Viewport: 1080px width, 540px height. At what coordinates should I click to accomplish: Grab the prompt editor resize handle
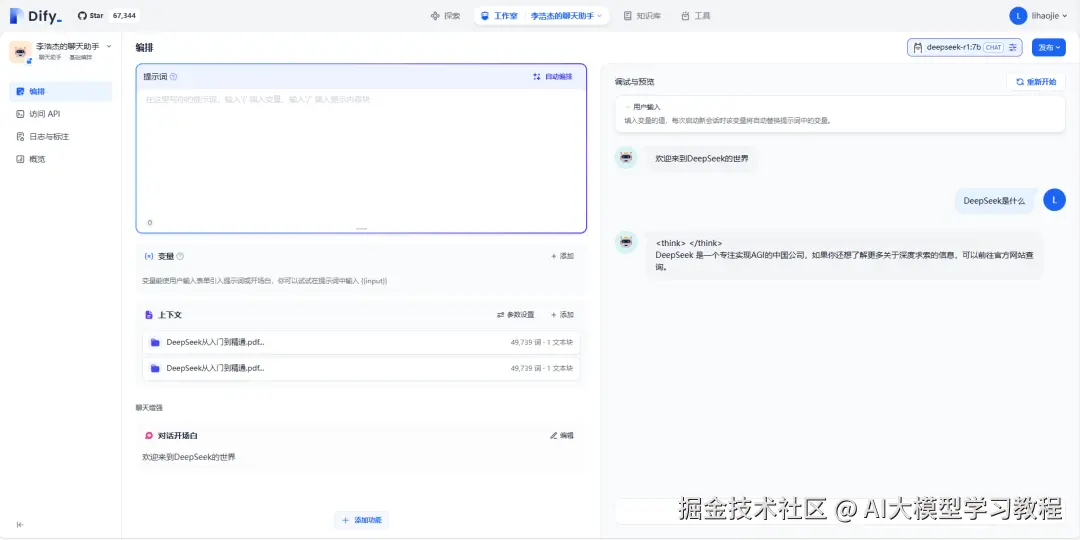[362, 229]
